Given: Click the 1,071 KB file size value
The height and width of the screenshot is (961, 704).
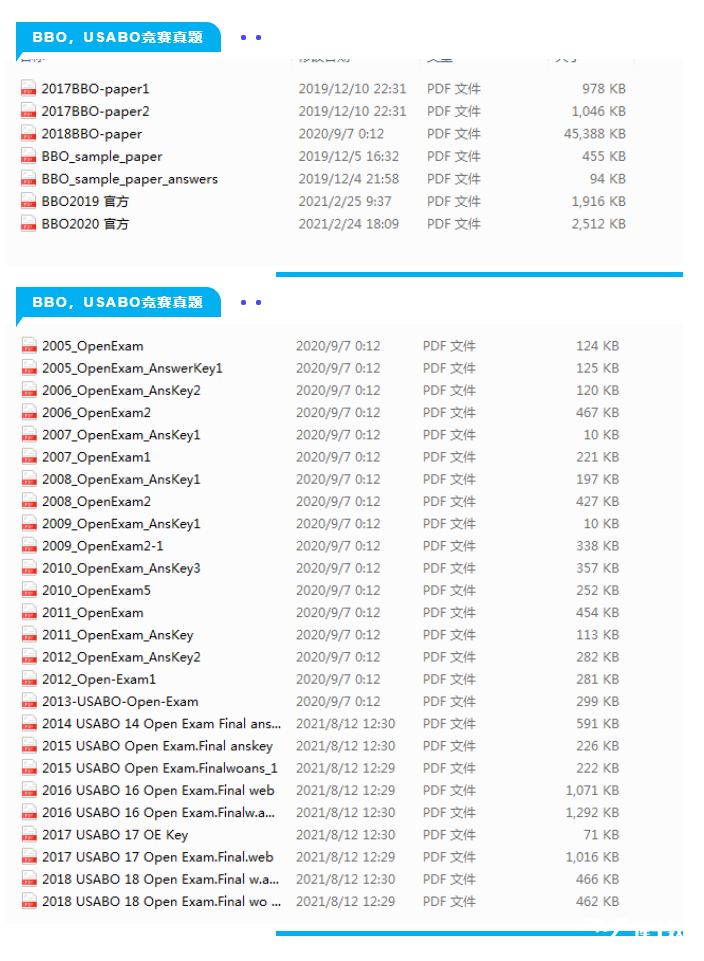Looking at the screenshot, I should tap(592, 791).
